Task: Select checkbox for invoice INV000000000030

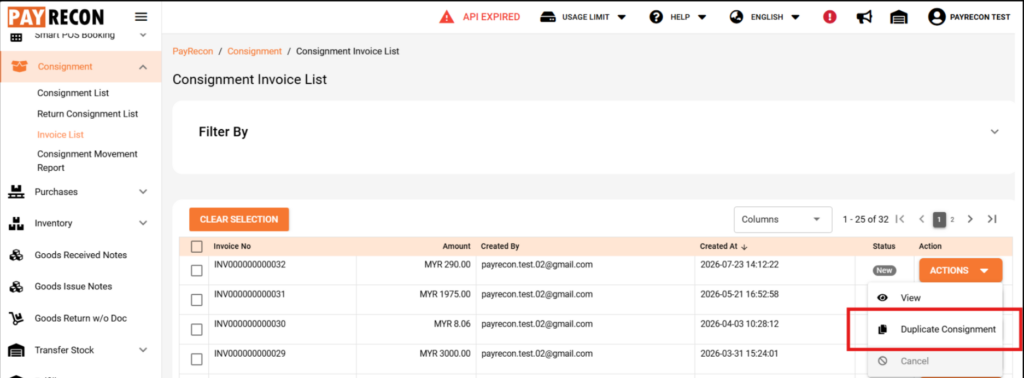Action: coord(197,330)
